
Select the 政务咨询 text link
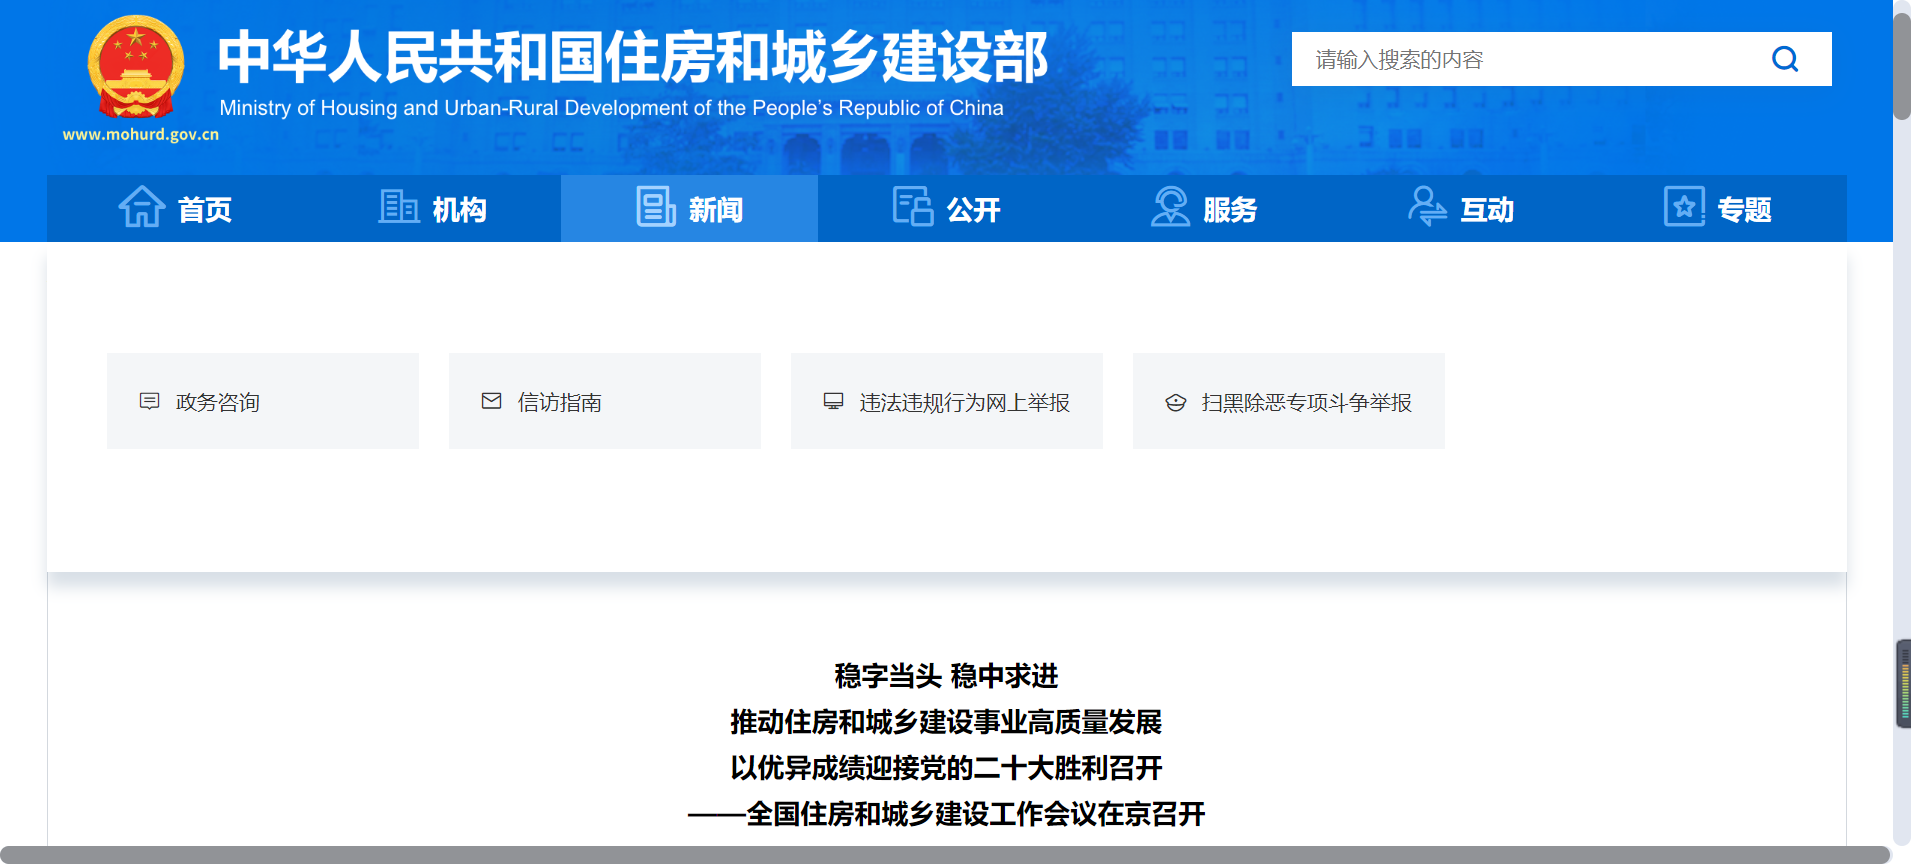point(218,402)
